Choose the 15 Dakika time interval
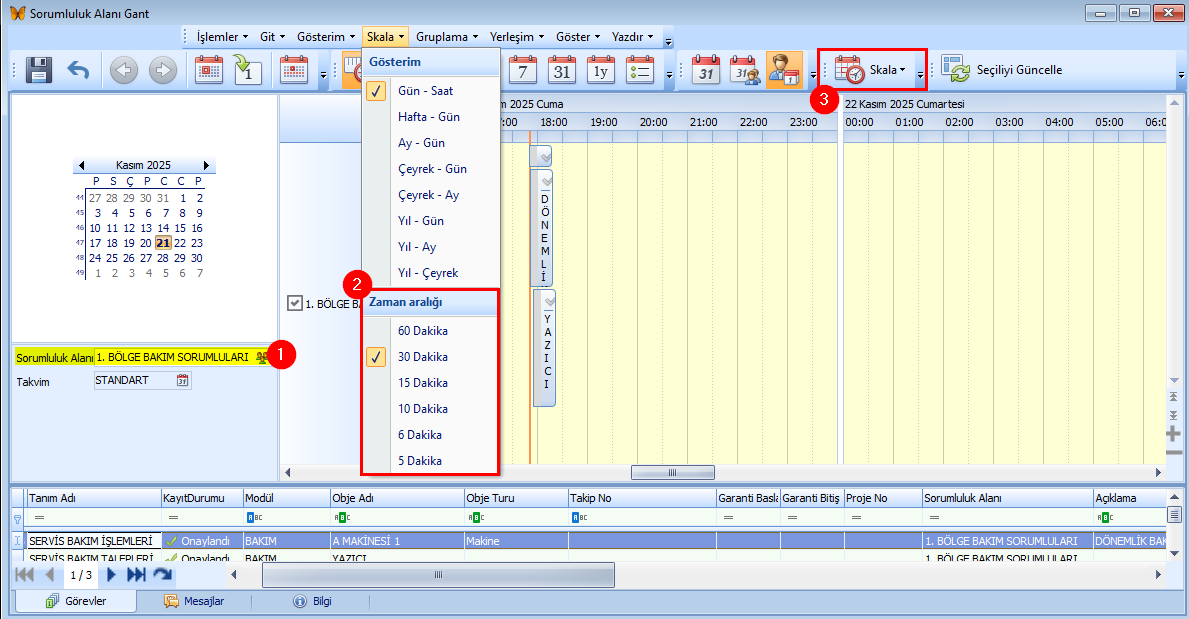 click(422, 383)
